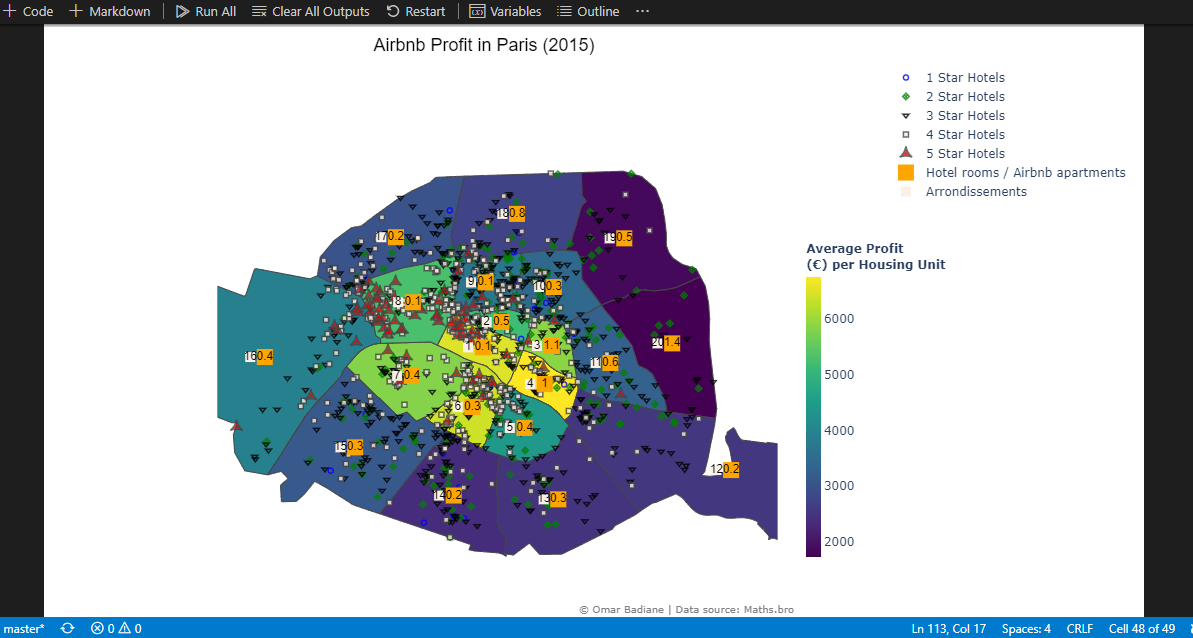Show the notebook Outline
This screenshot has height=638, width=1193.
(x=587, y=11)
